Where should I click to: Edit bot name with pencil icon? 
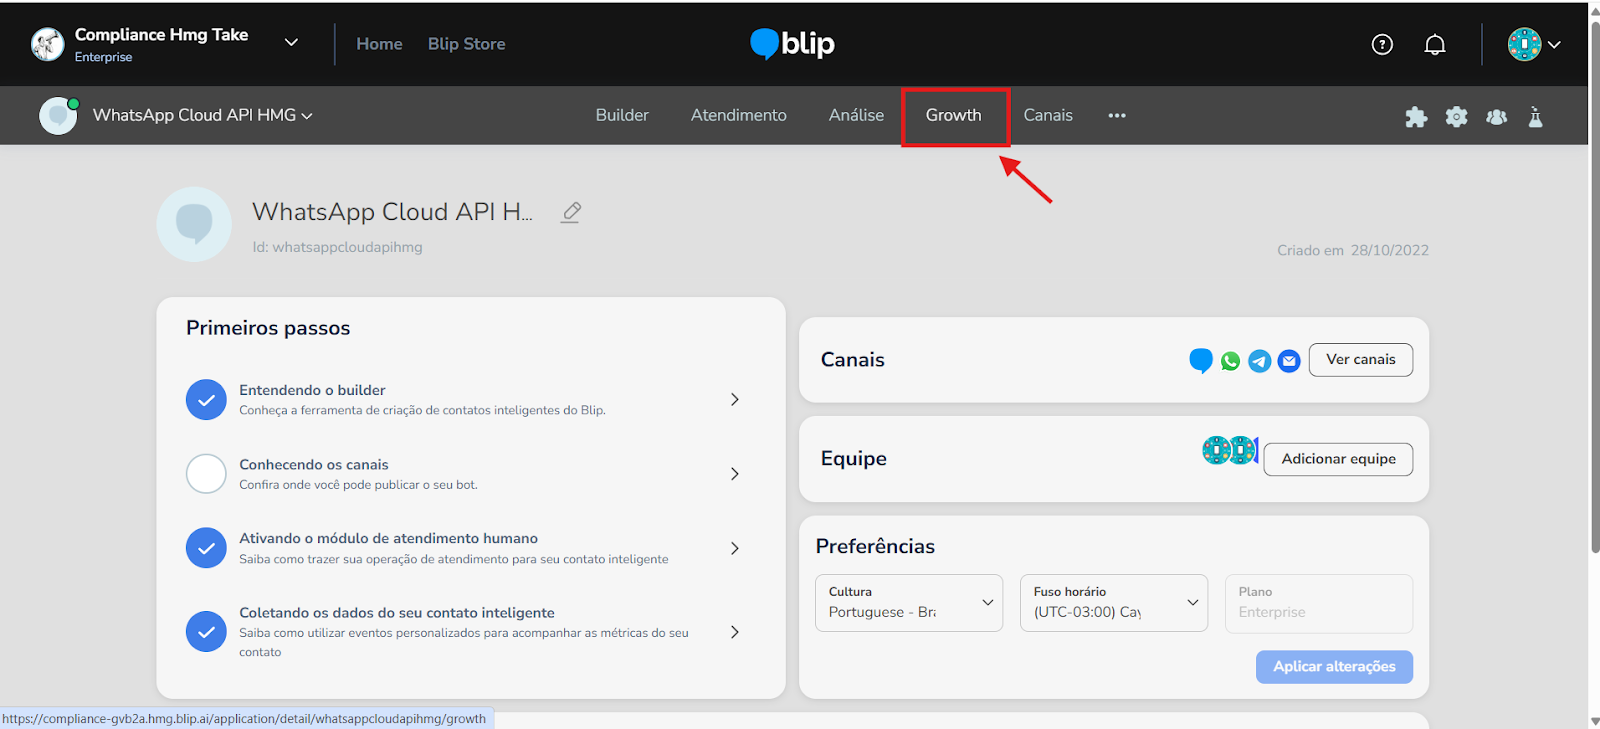(x=571, y=212)
